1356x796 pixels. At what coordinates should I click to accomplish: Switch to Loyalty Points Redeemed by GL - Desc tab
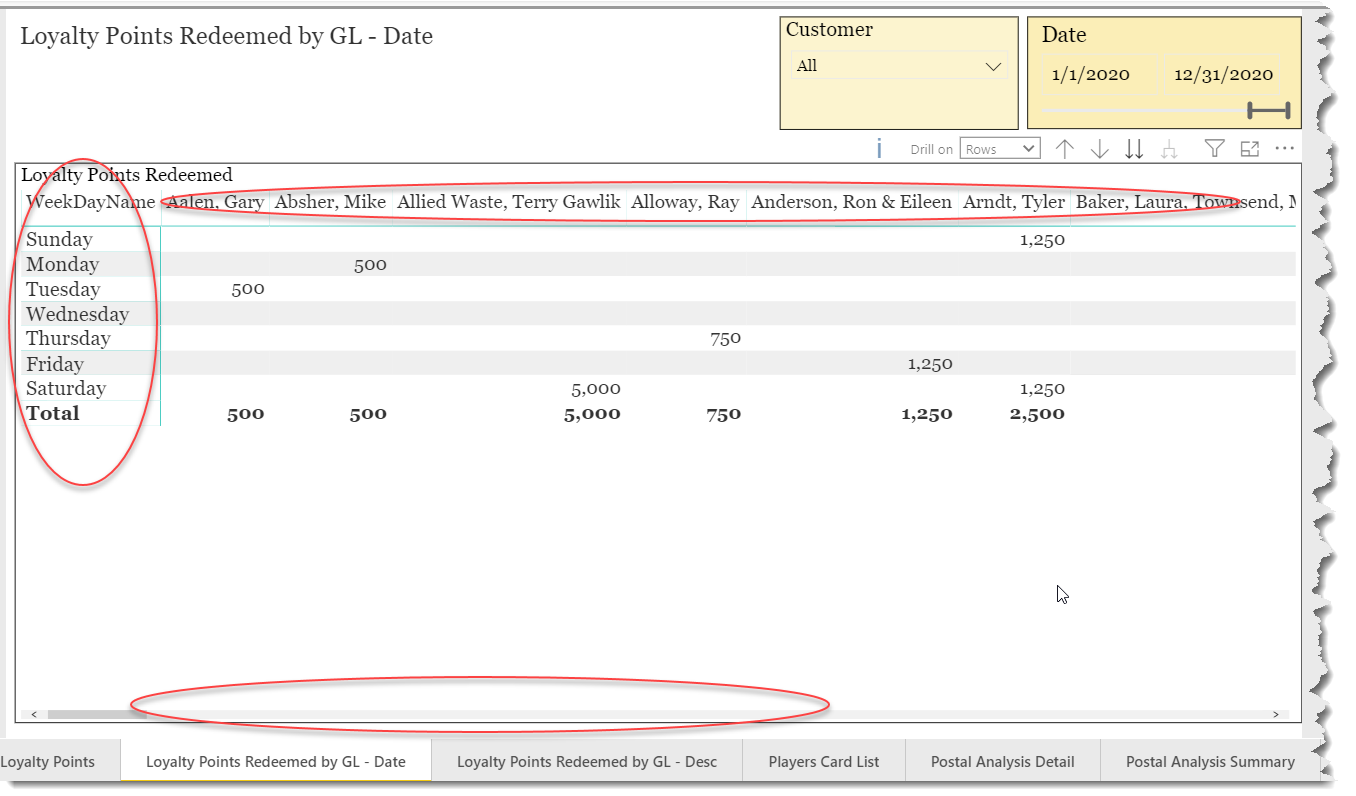(587, 761)
